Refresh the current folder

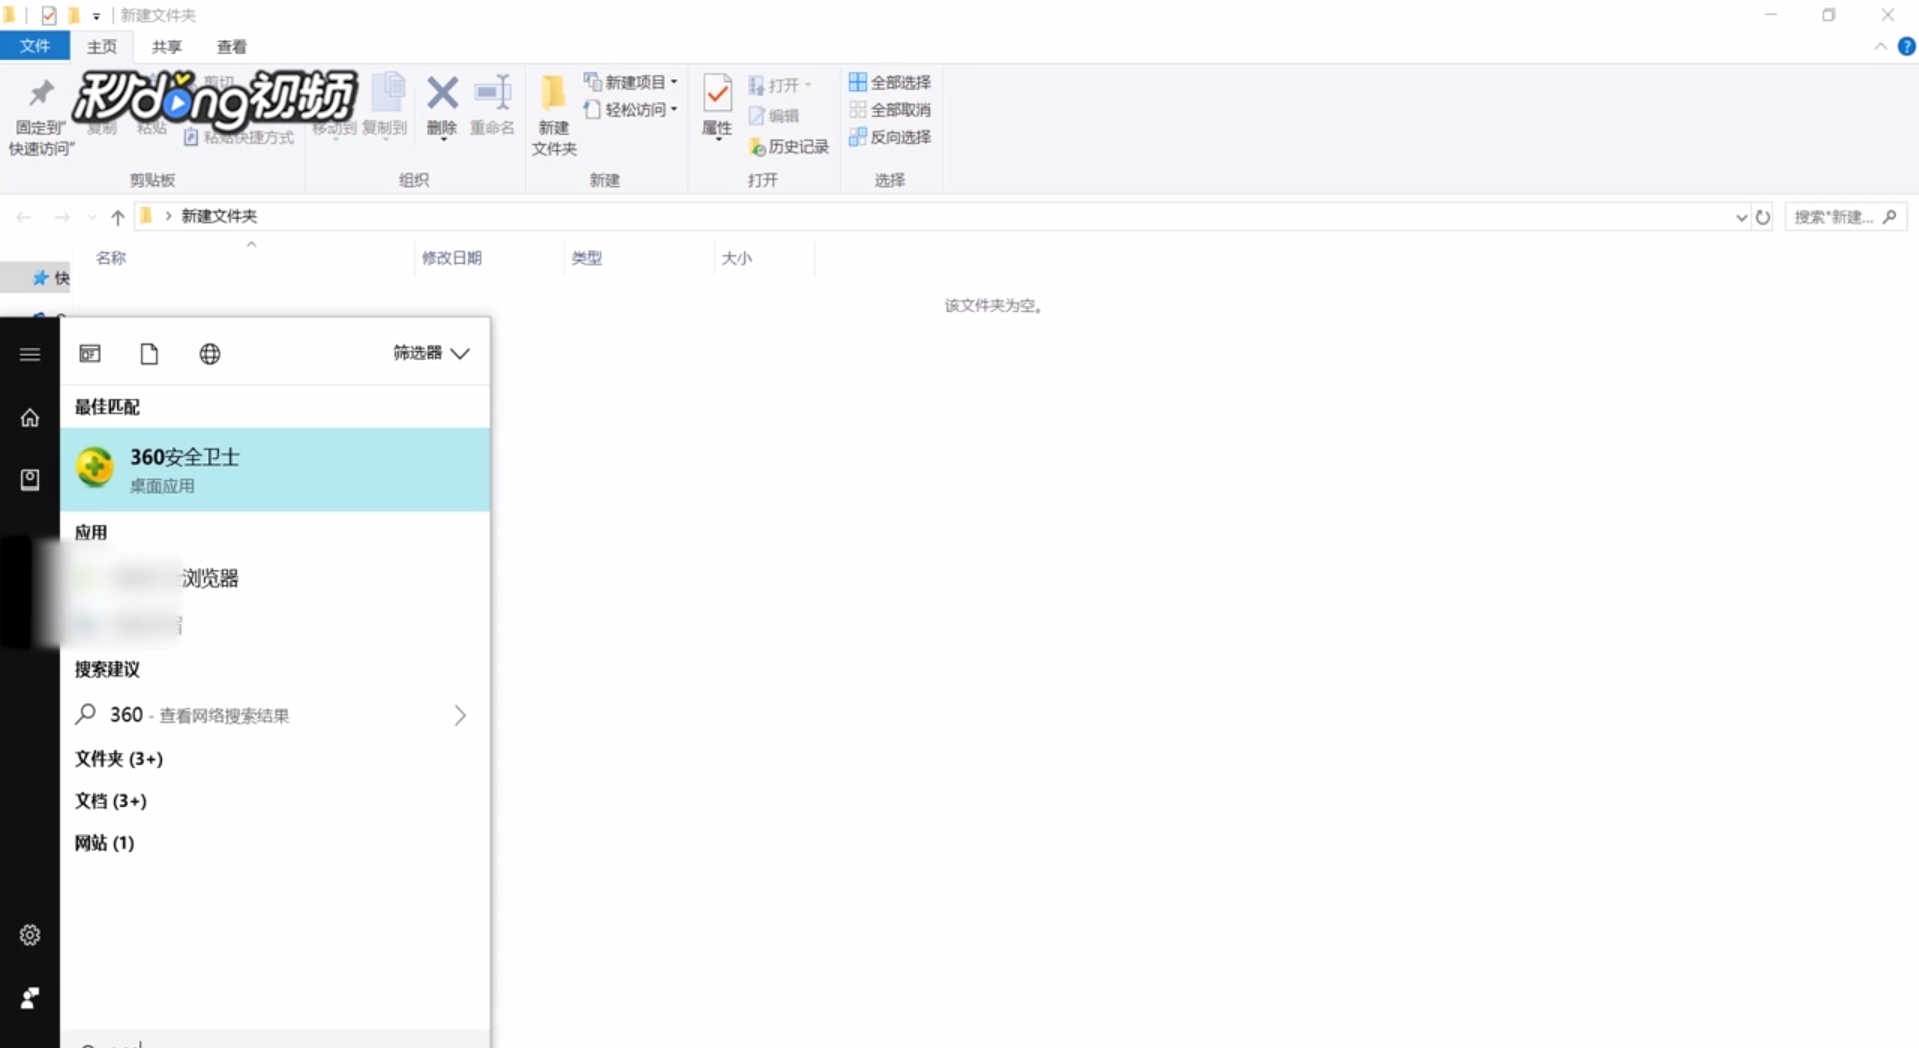(x=1763, y=217)
